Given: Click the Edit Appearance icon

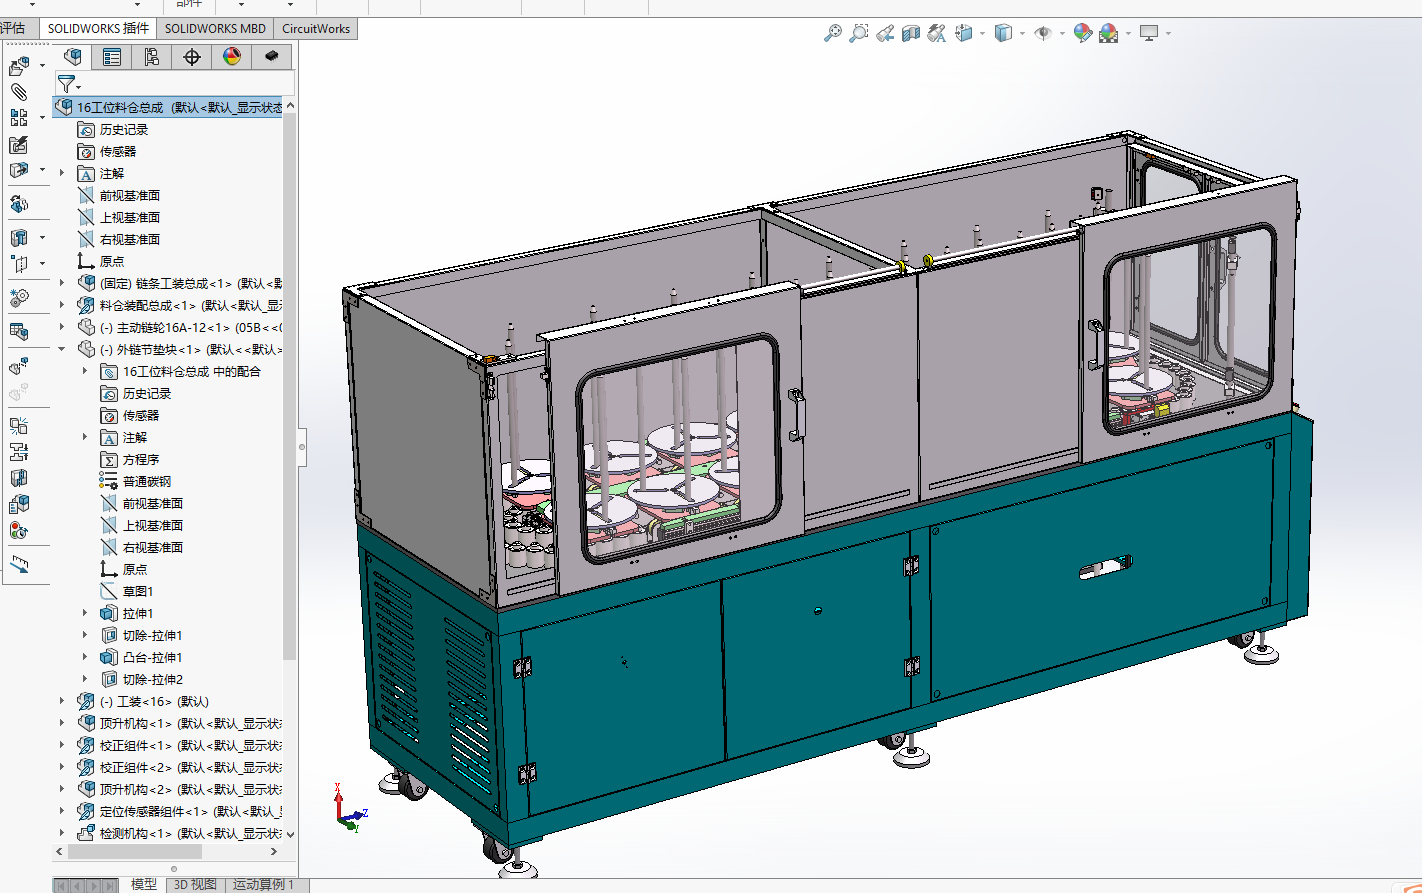Looking at the screenshot, I should click(1082, 34).
